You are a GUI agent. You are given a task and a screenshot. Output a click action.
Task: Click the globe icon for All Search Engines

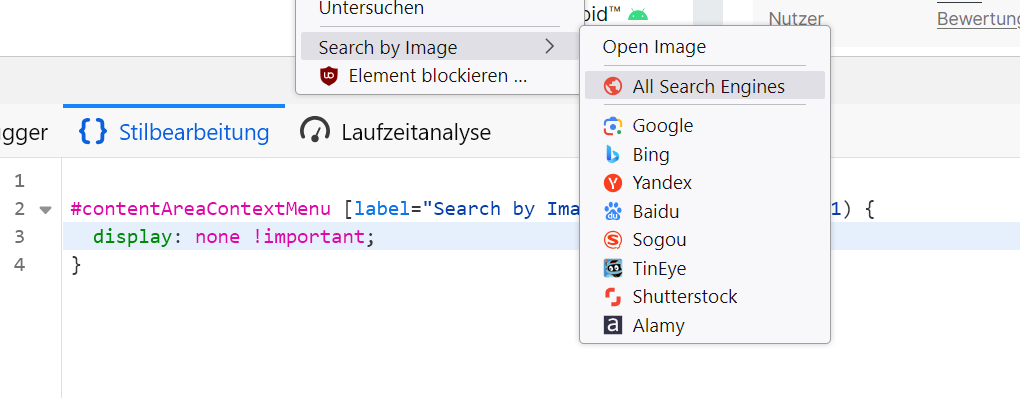613,86
